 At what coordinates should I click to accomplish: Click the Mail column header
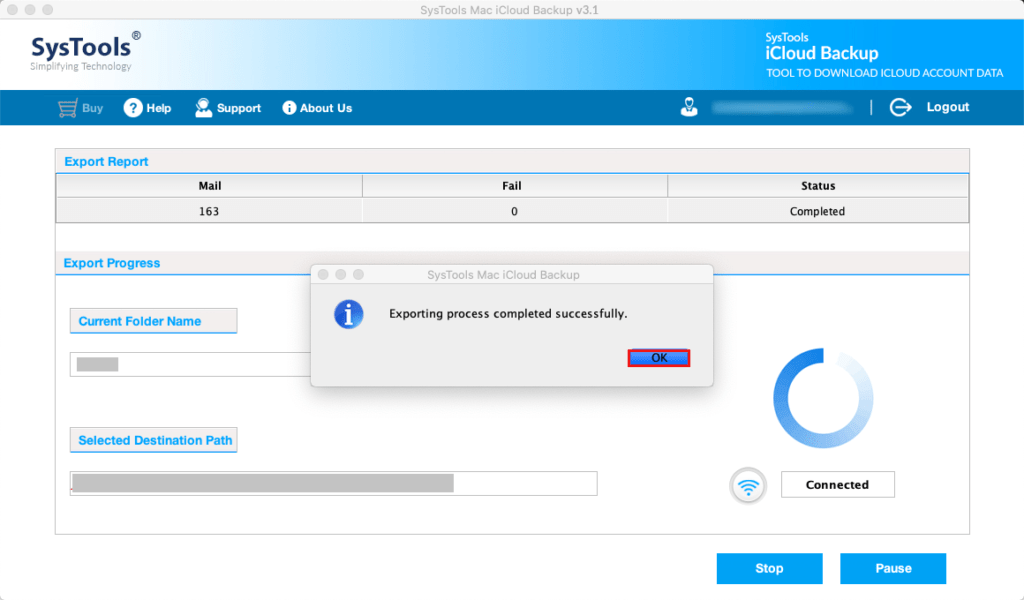[210, 186]
